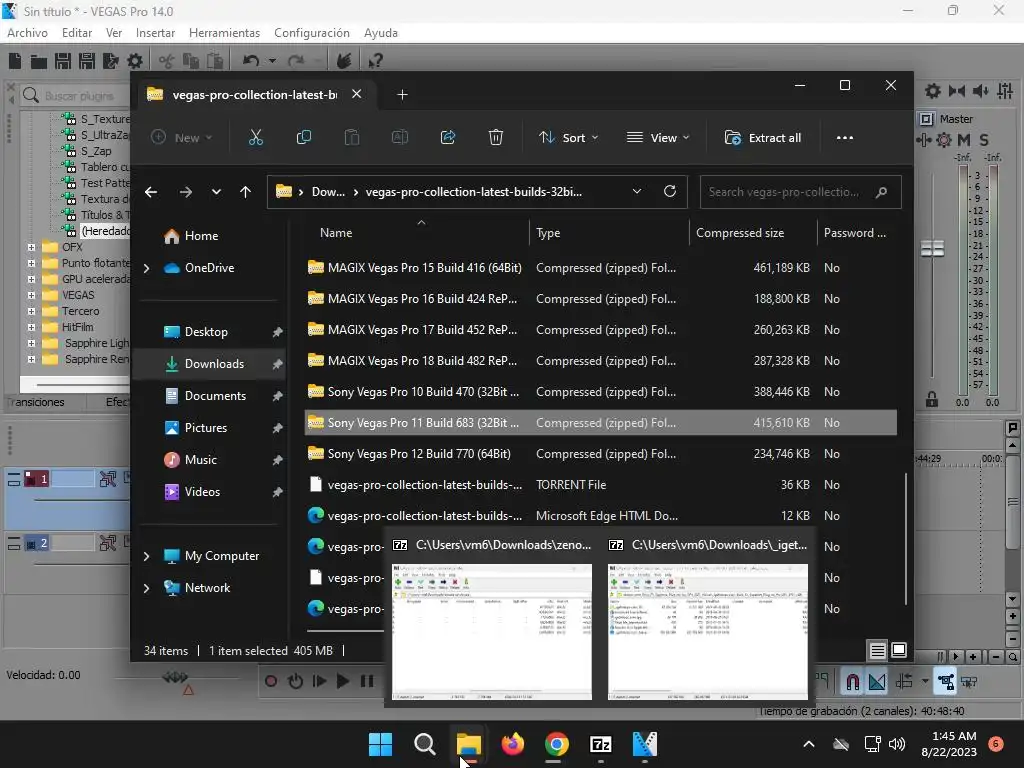Image resolution: width=1024 pixels, height=768 pixels.
Task: Toggle ignore event grouping button
Action: click(x=969, y=682)
